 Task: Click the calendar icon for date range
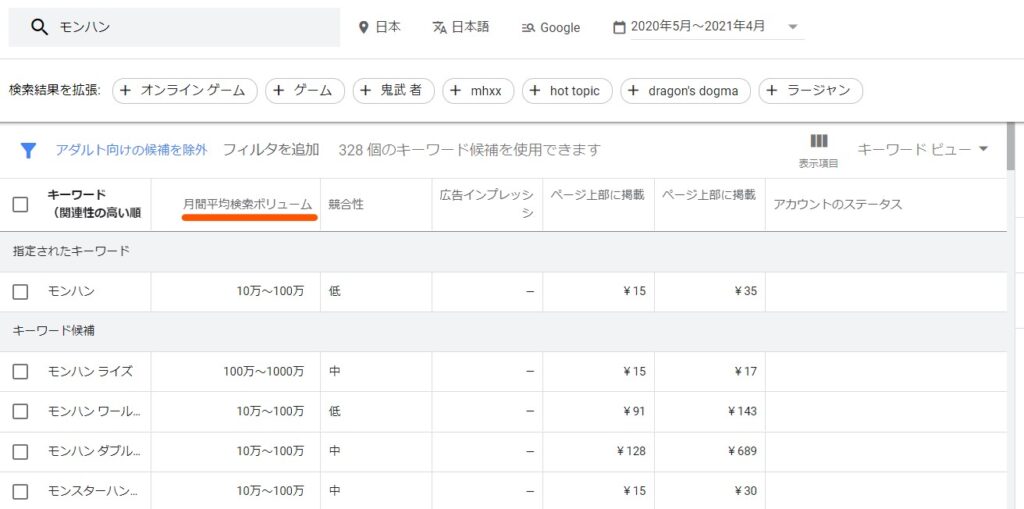click(x=619, y=27)
